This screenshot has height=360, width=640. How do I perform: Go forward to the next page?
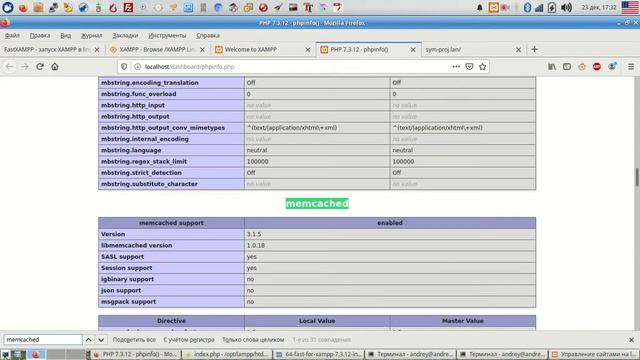[24, 67]
